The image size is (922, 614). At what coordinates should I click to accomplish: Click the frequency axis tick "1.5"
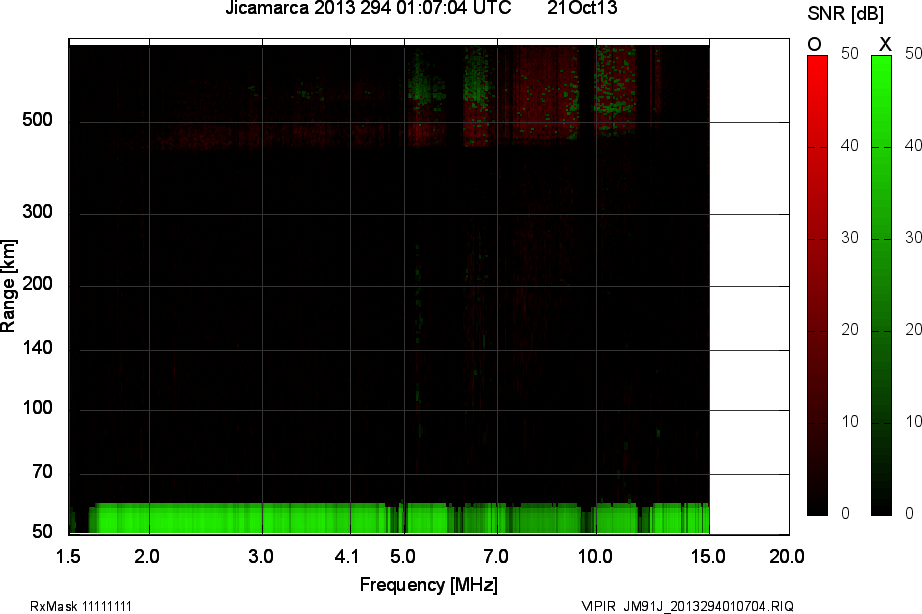tap(68, 556)
